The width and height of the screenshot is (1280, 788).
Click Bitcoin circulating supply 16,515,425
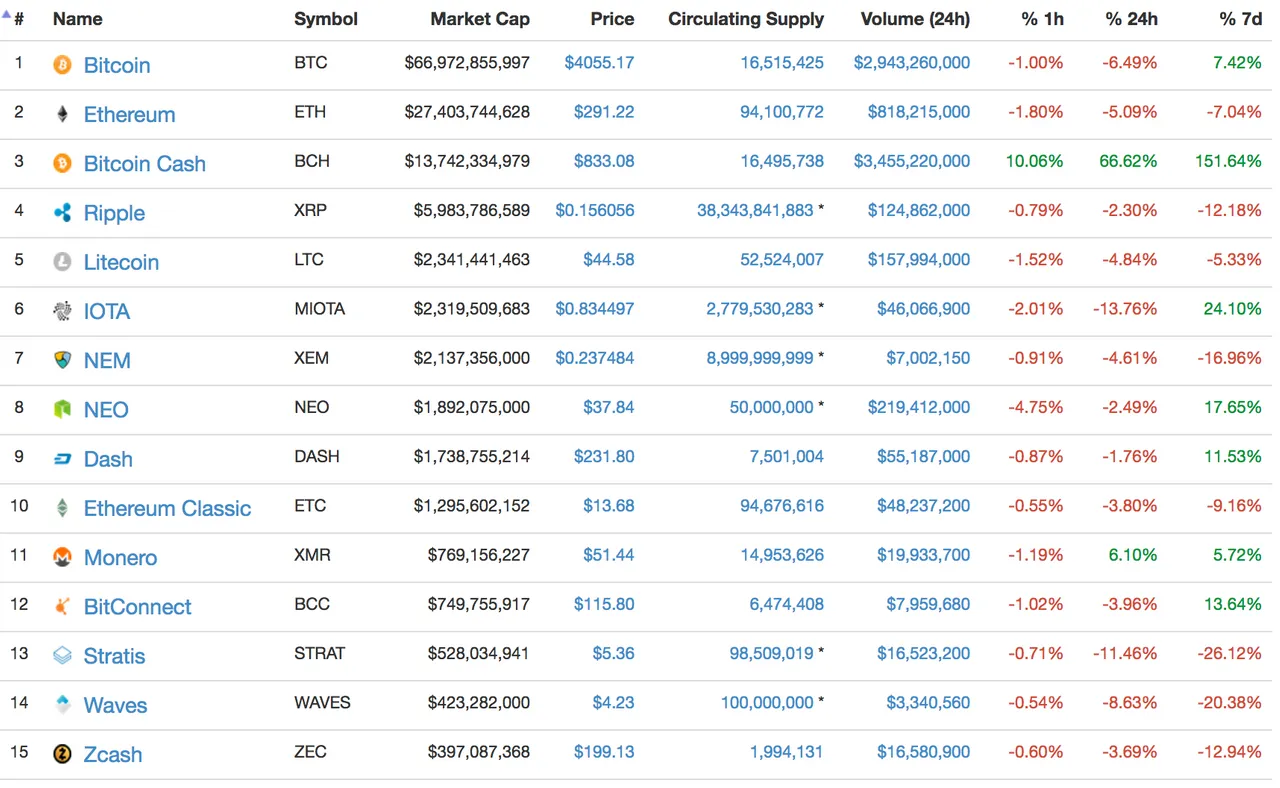pos(782,62)
